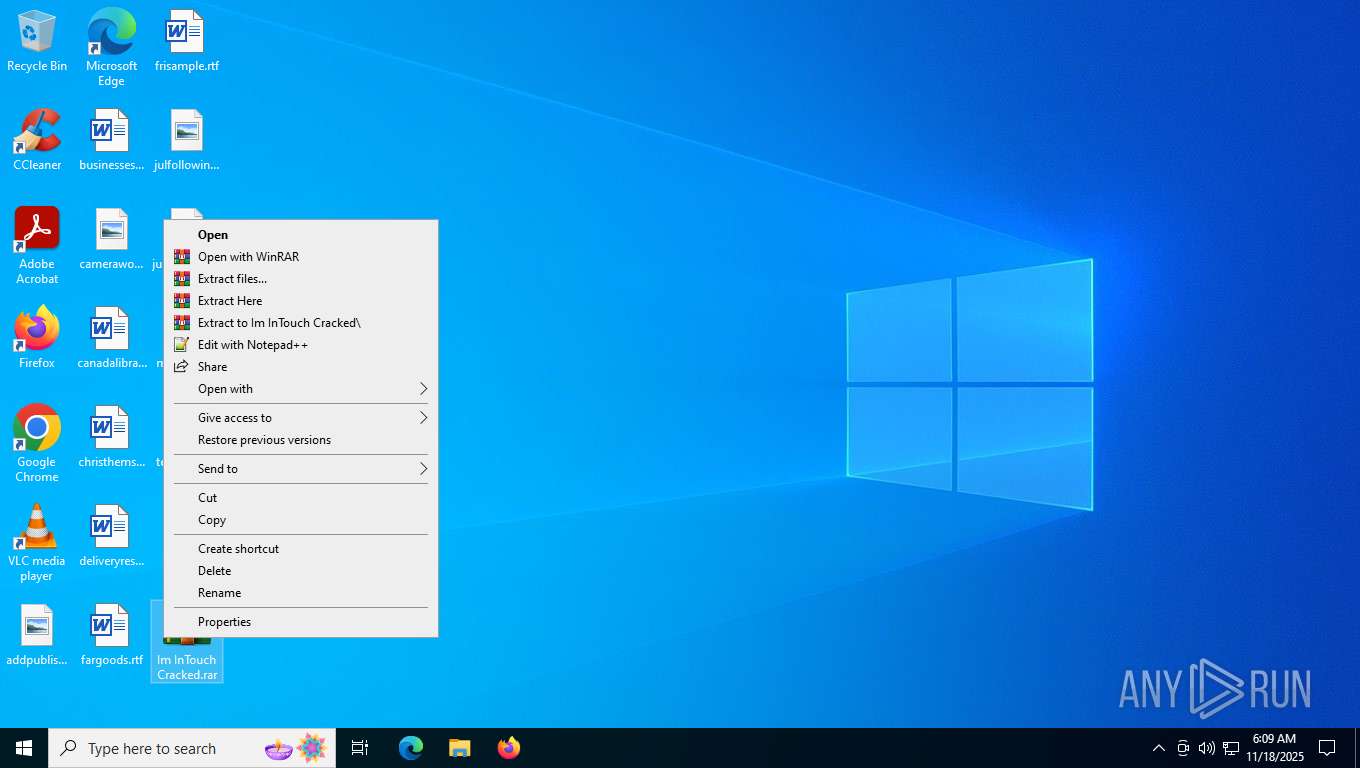The width and height of the screenshot is (1360, 768).
Task: Open the Recycle Bin desktop icon
Action: click(37, 42)
